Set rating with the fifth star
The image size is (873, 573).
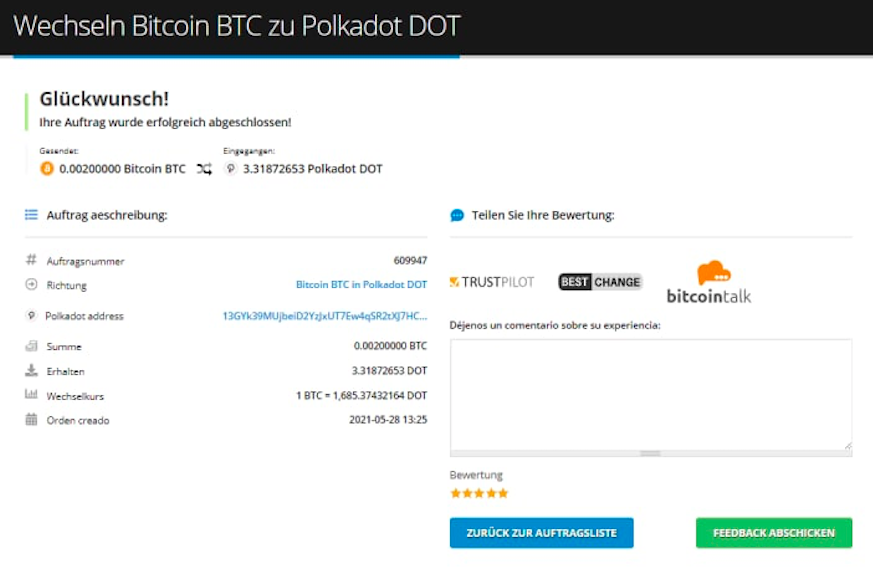503,493
